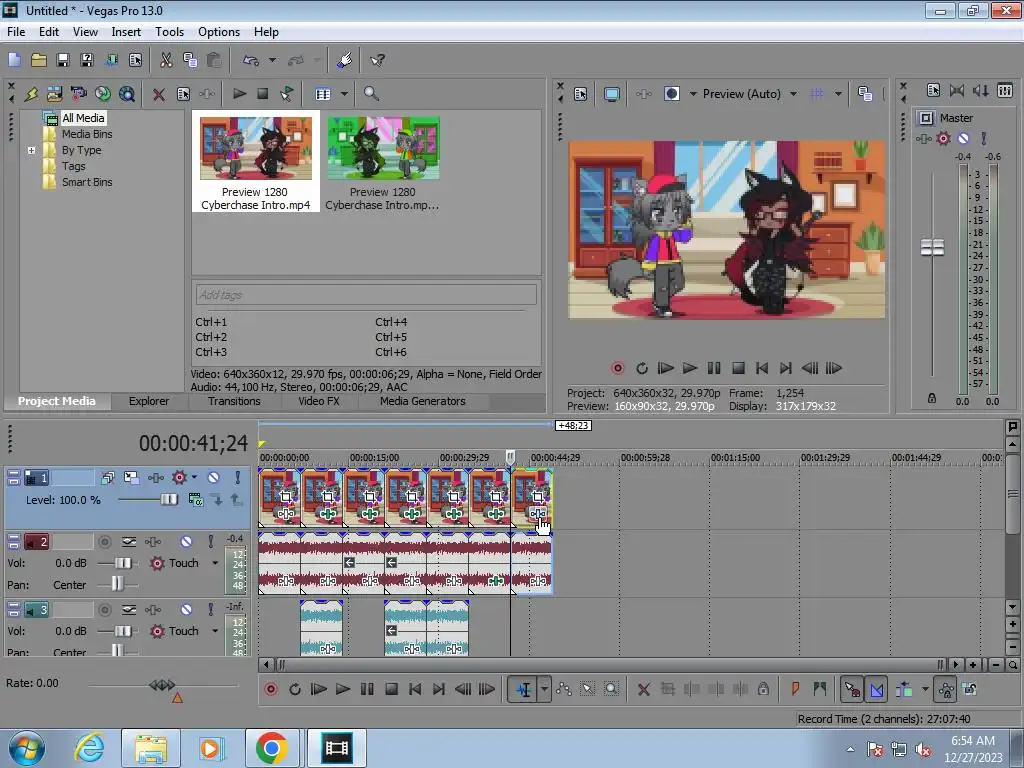Toggle Preview on External Monitor icon
Screen dimensions: 1024x768
click(x=611, y=94)
